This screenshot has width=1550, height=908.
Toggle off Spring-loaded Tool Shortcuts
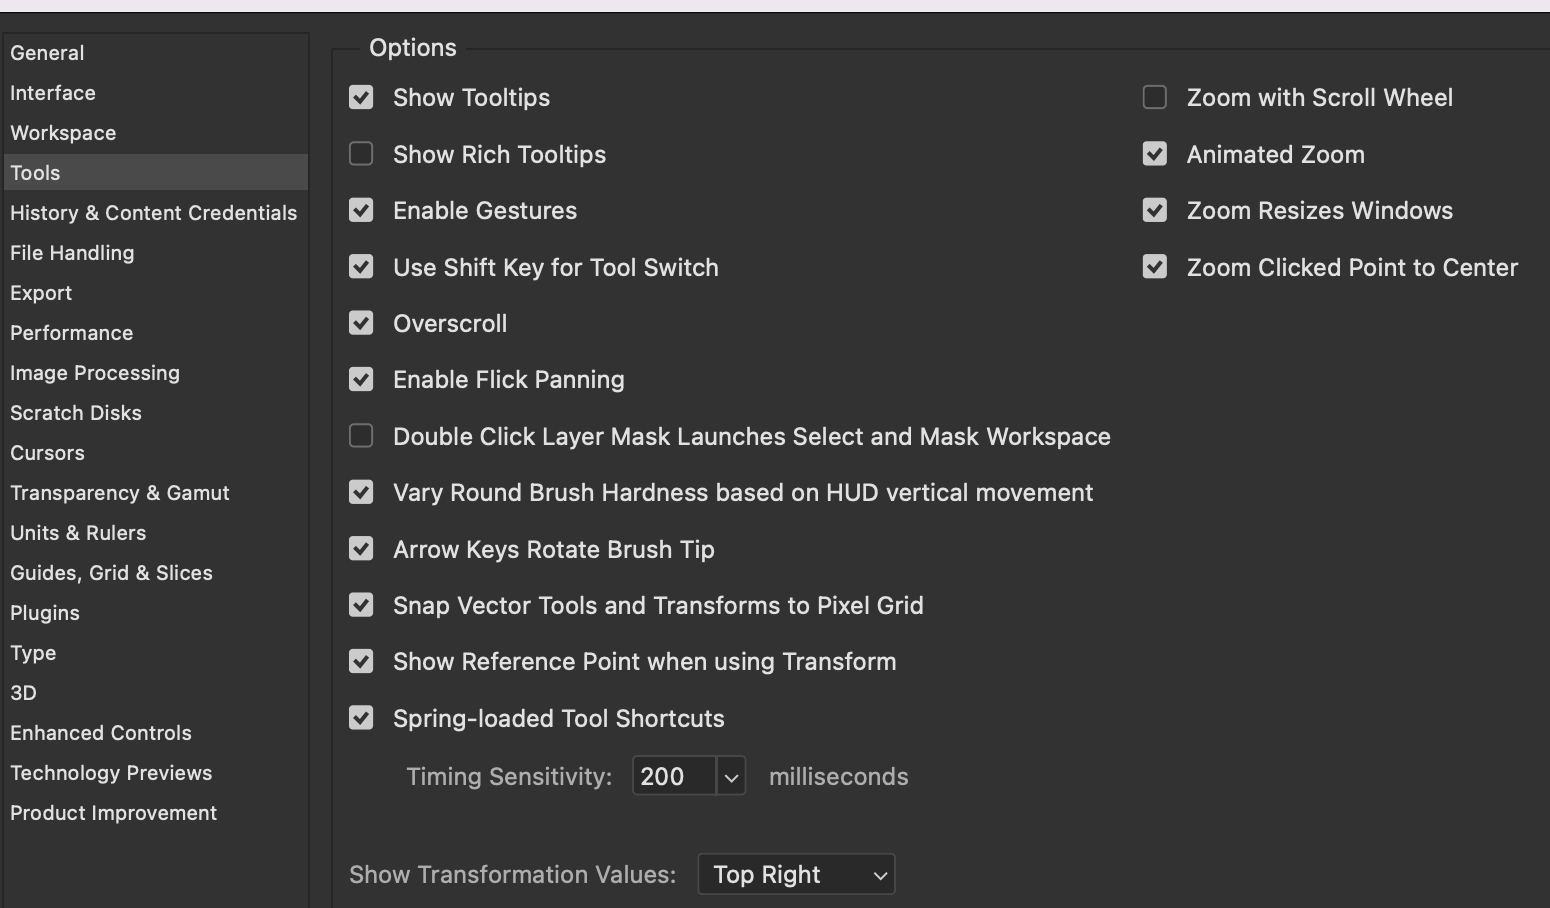(x=361, y=718)
